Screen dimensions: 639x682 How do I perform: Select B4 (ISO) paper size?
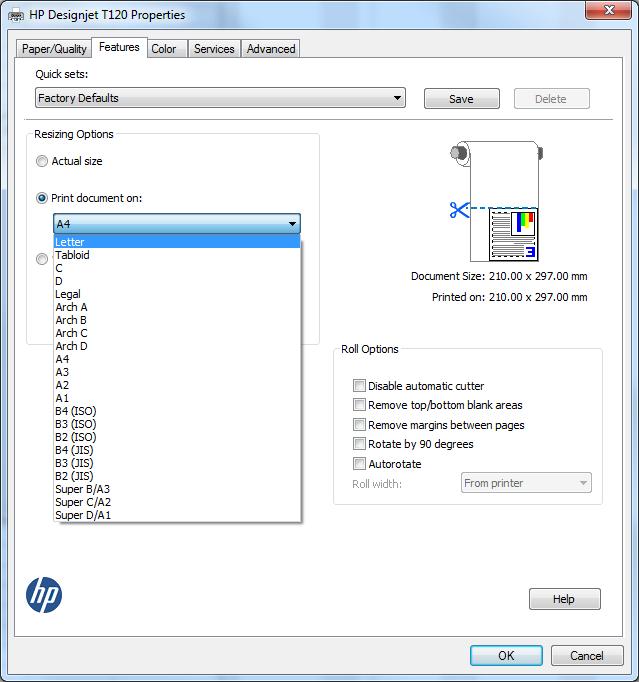pos(177,411)
